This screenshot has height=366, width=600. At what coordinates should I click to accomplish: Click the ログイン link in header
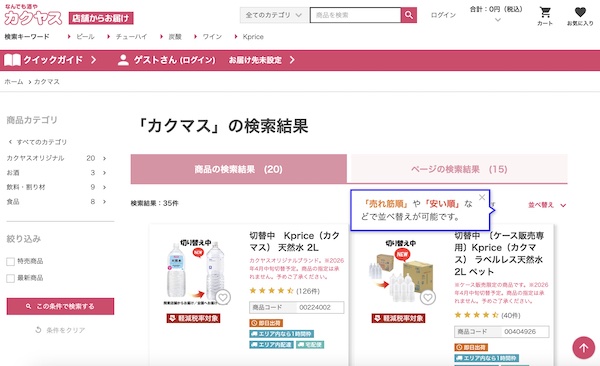coord(443,15)
